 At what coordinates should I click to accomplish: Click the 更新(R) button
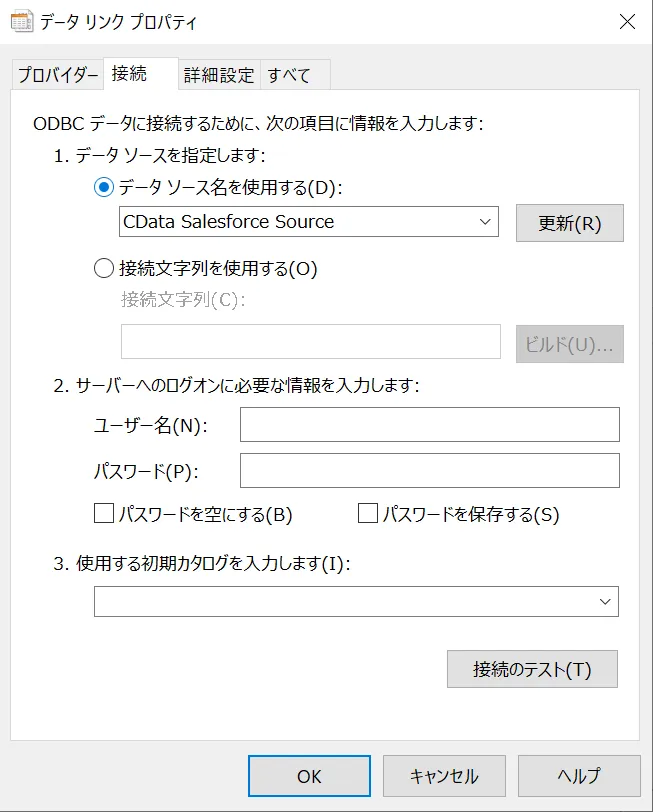click(x=569, y=223)
